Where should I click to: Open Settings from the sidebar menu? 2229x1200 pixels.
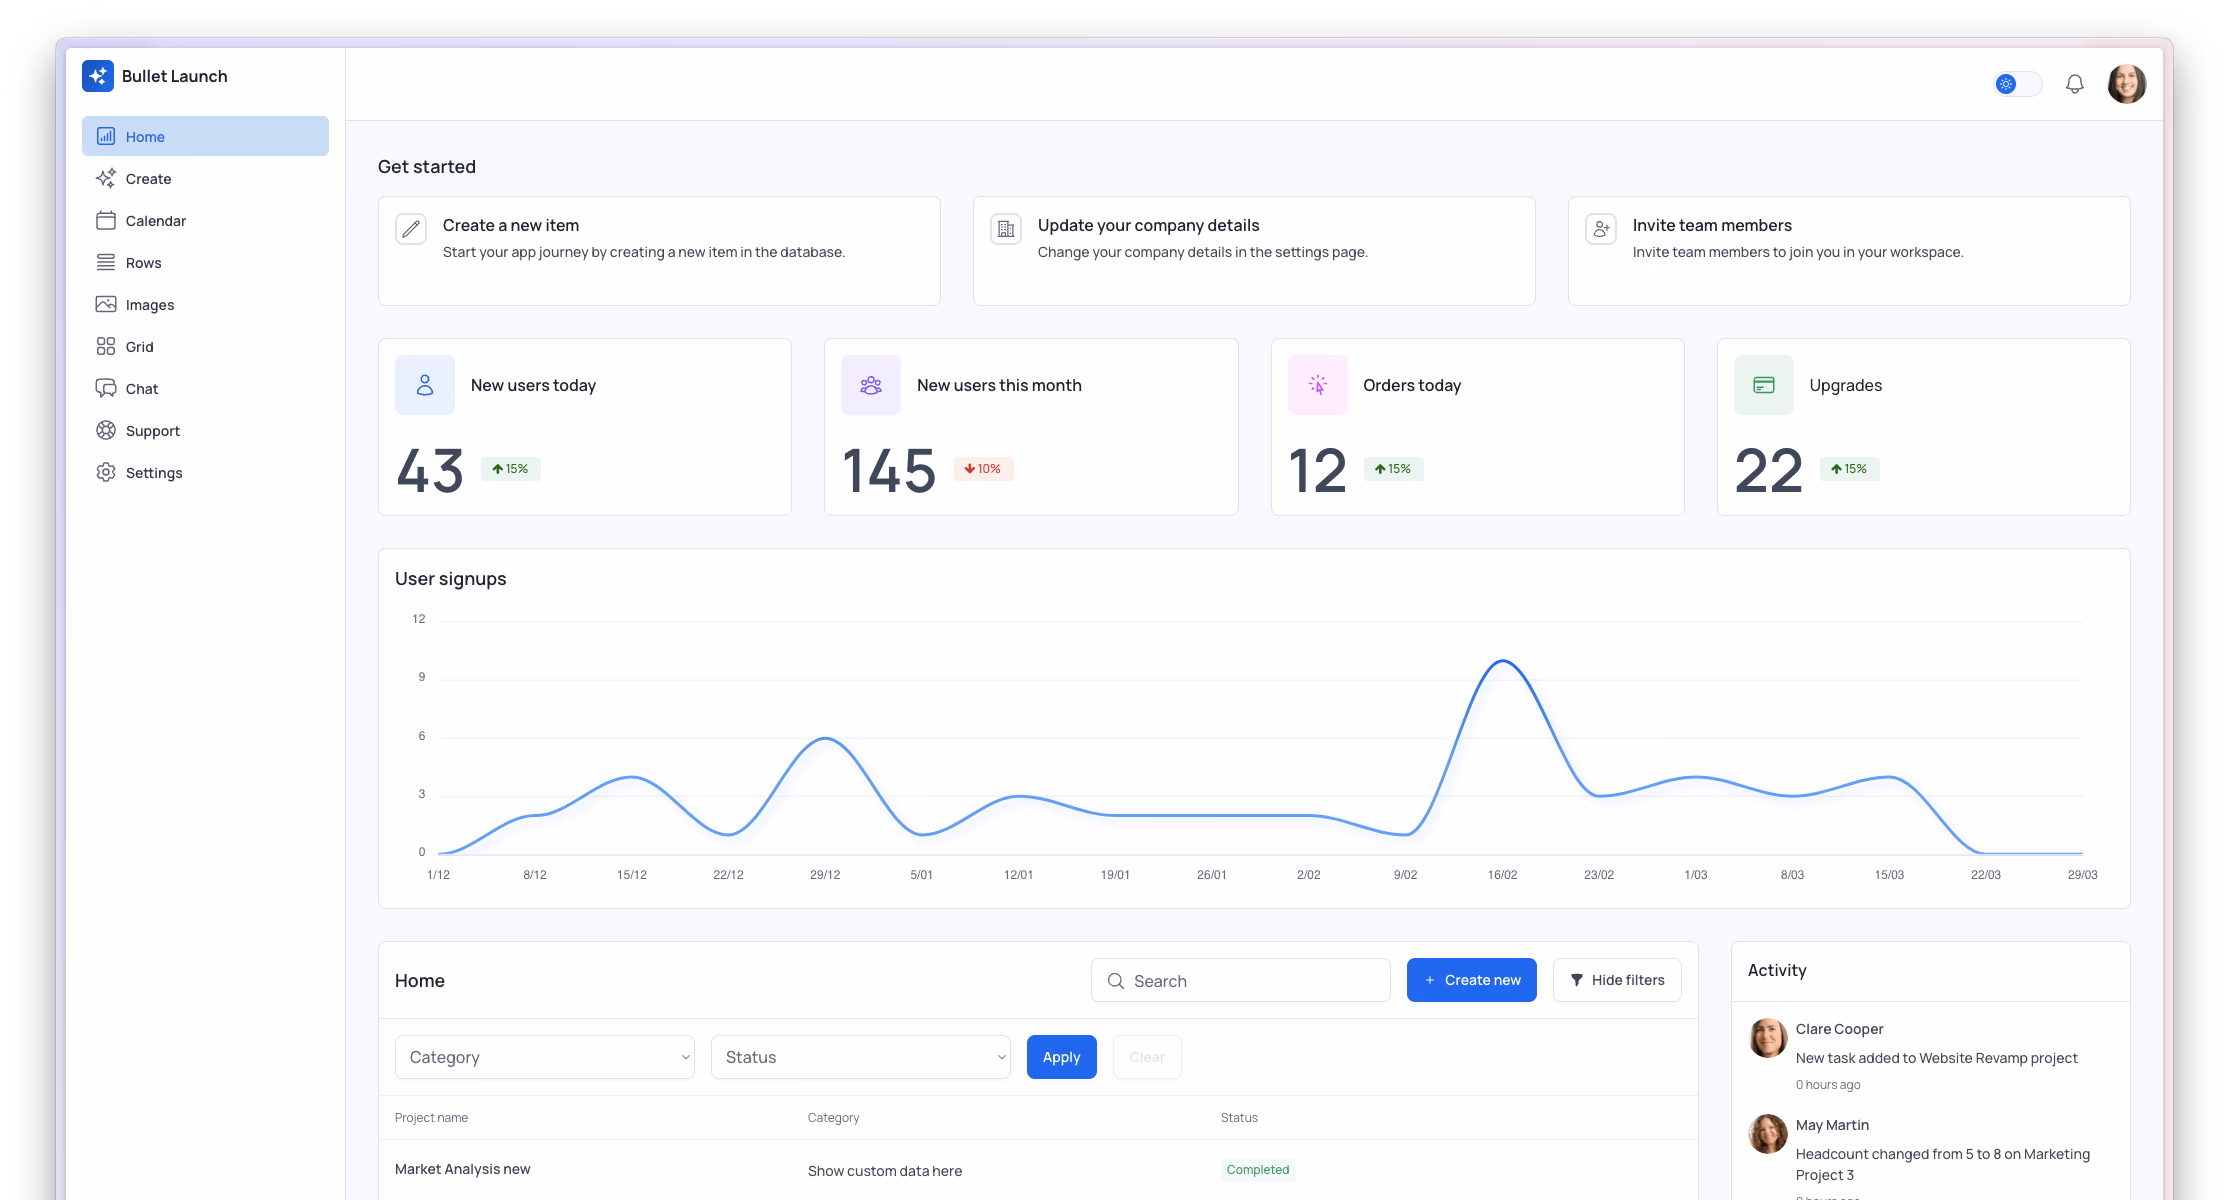point(154,472)
